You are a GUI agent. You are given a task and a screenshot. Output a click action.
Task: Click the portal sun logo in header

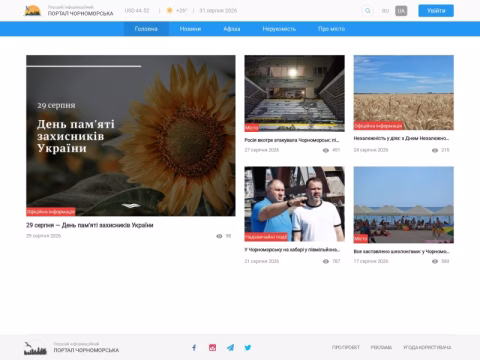(33, 11)
